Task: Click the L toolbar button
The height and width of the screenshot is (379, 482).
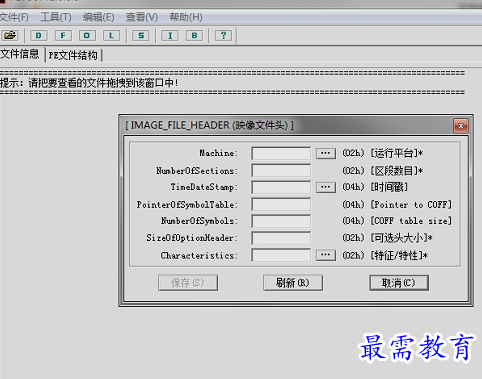Action: point(111,35)
